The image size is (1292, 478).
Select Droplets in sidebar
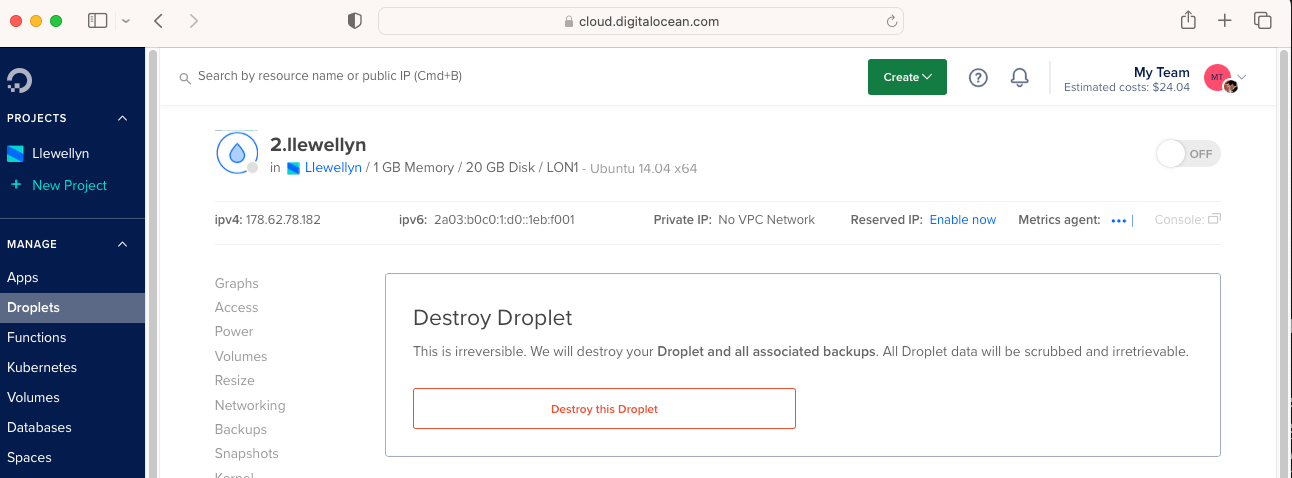[72, 308]
